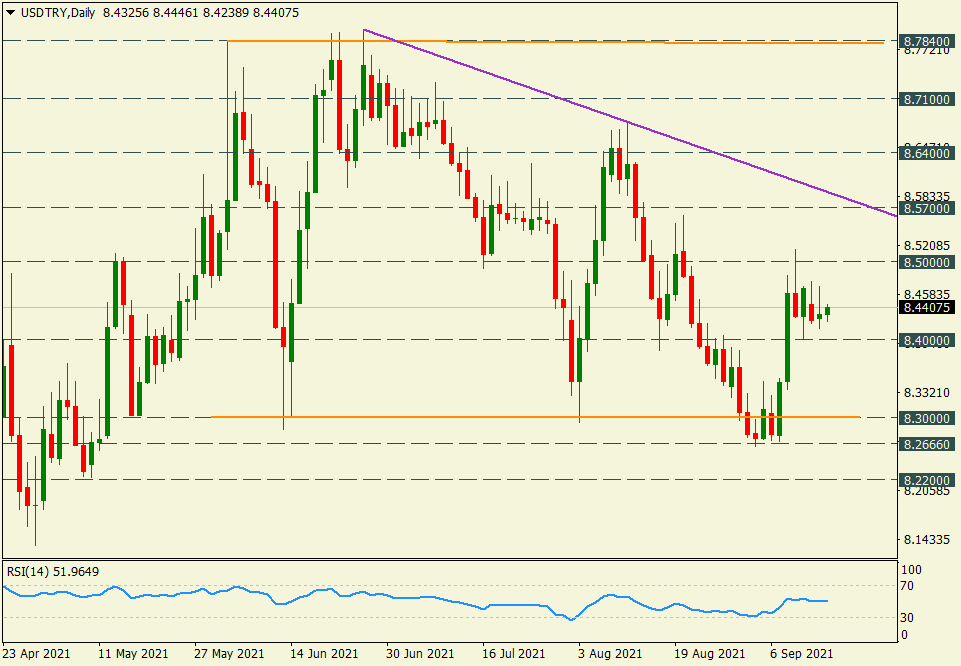Screen dimensions: 961x666
Task: Click the 11 May 2021 date label
Action: (133, 654)
